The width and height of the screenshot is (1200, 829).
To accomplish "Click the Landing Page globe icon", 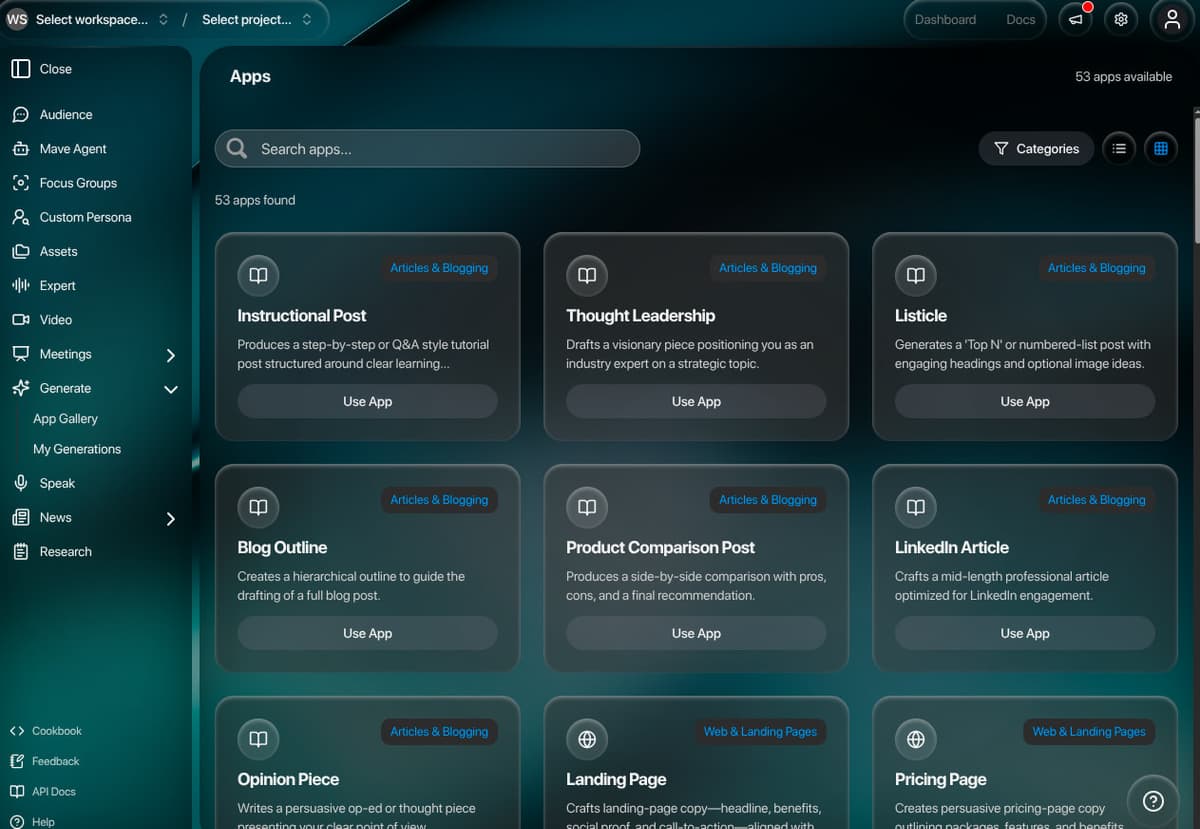I will (x=587, y=739).
